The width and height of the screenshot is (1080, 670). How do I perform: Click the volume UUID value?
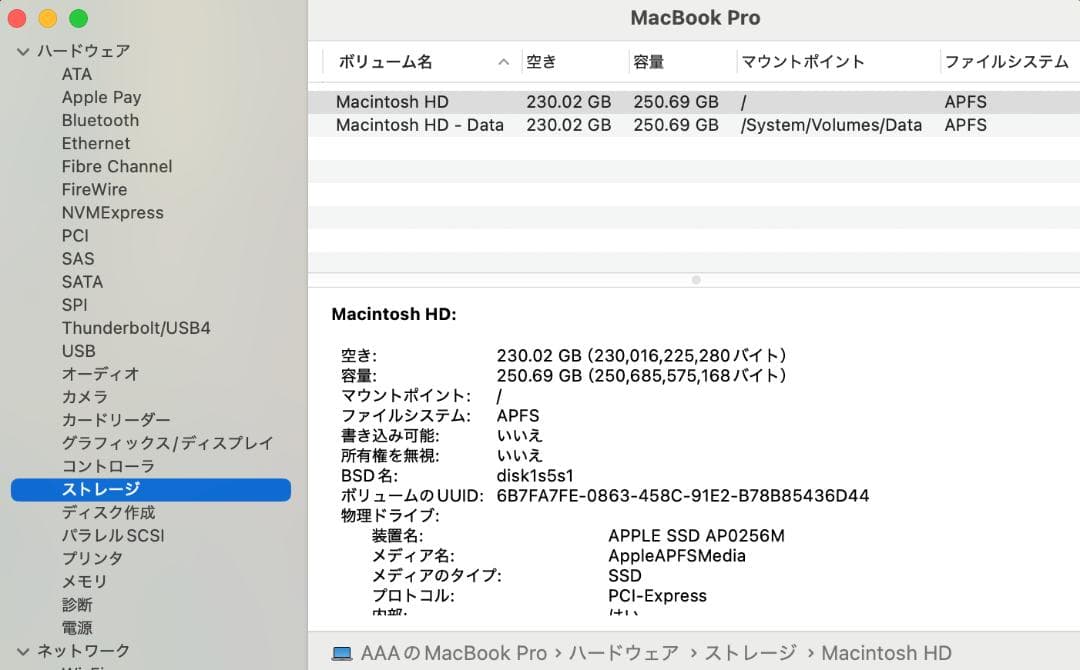pos(683,496)
